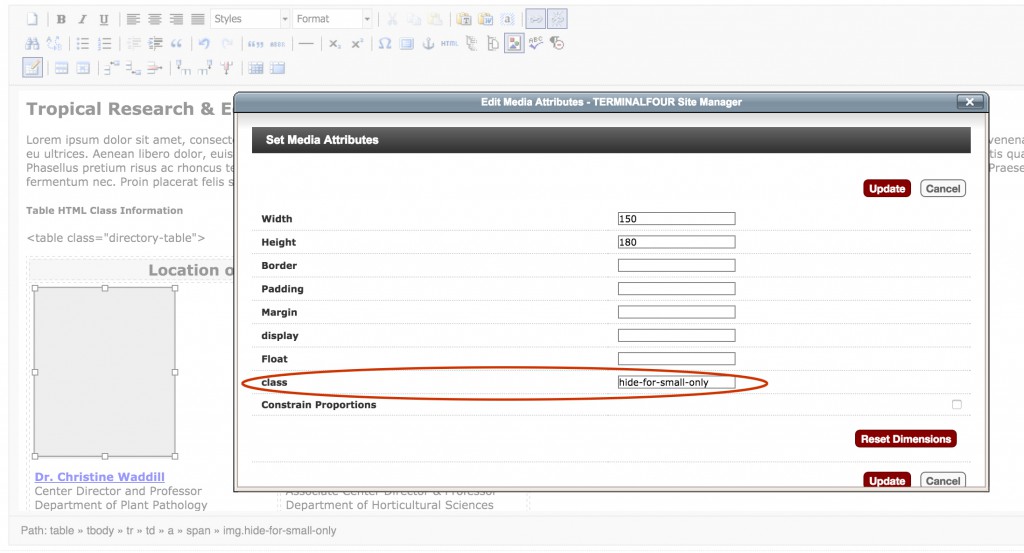Toggle the Constrain Proportions checkbox
The height and width of the screenshot is (553, 1024).
click(957, 405)
